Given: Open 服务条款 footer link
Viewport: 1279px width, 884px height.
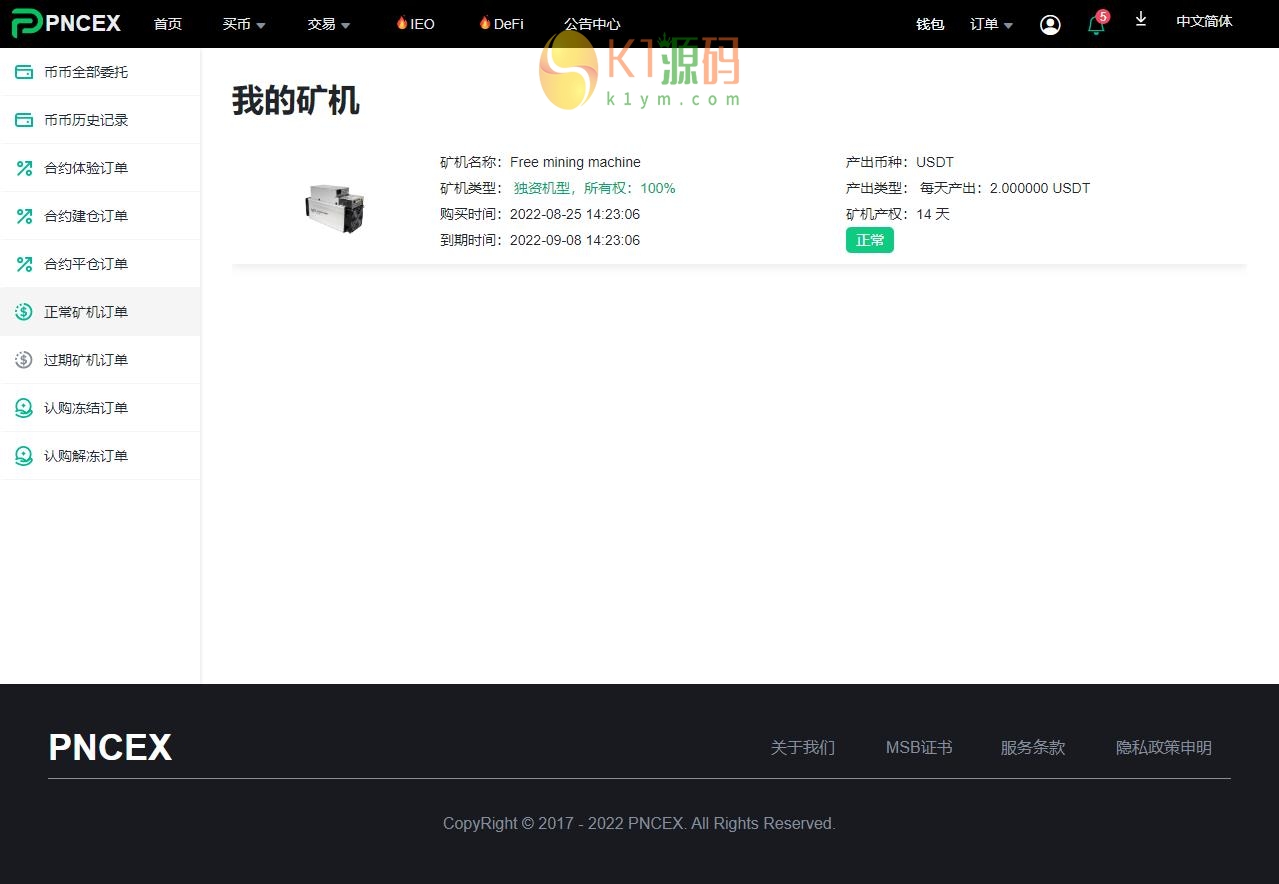Looking at the screenshot, I should point(1033,747).
